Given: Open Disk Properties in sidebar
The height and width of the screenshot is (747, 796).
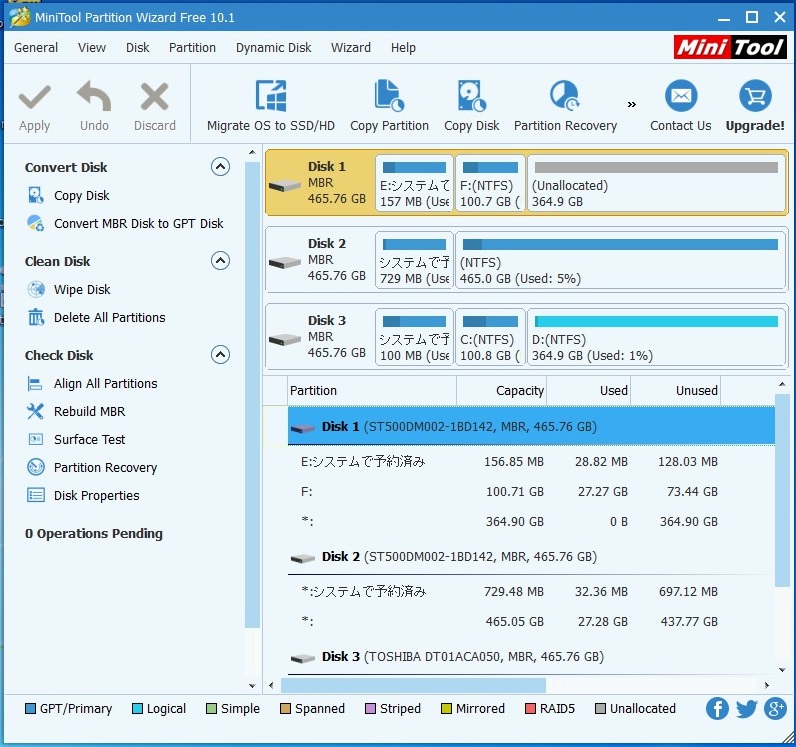Looking at the screenshot, I should click(96, 495).
